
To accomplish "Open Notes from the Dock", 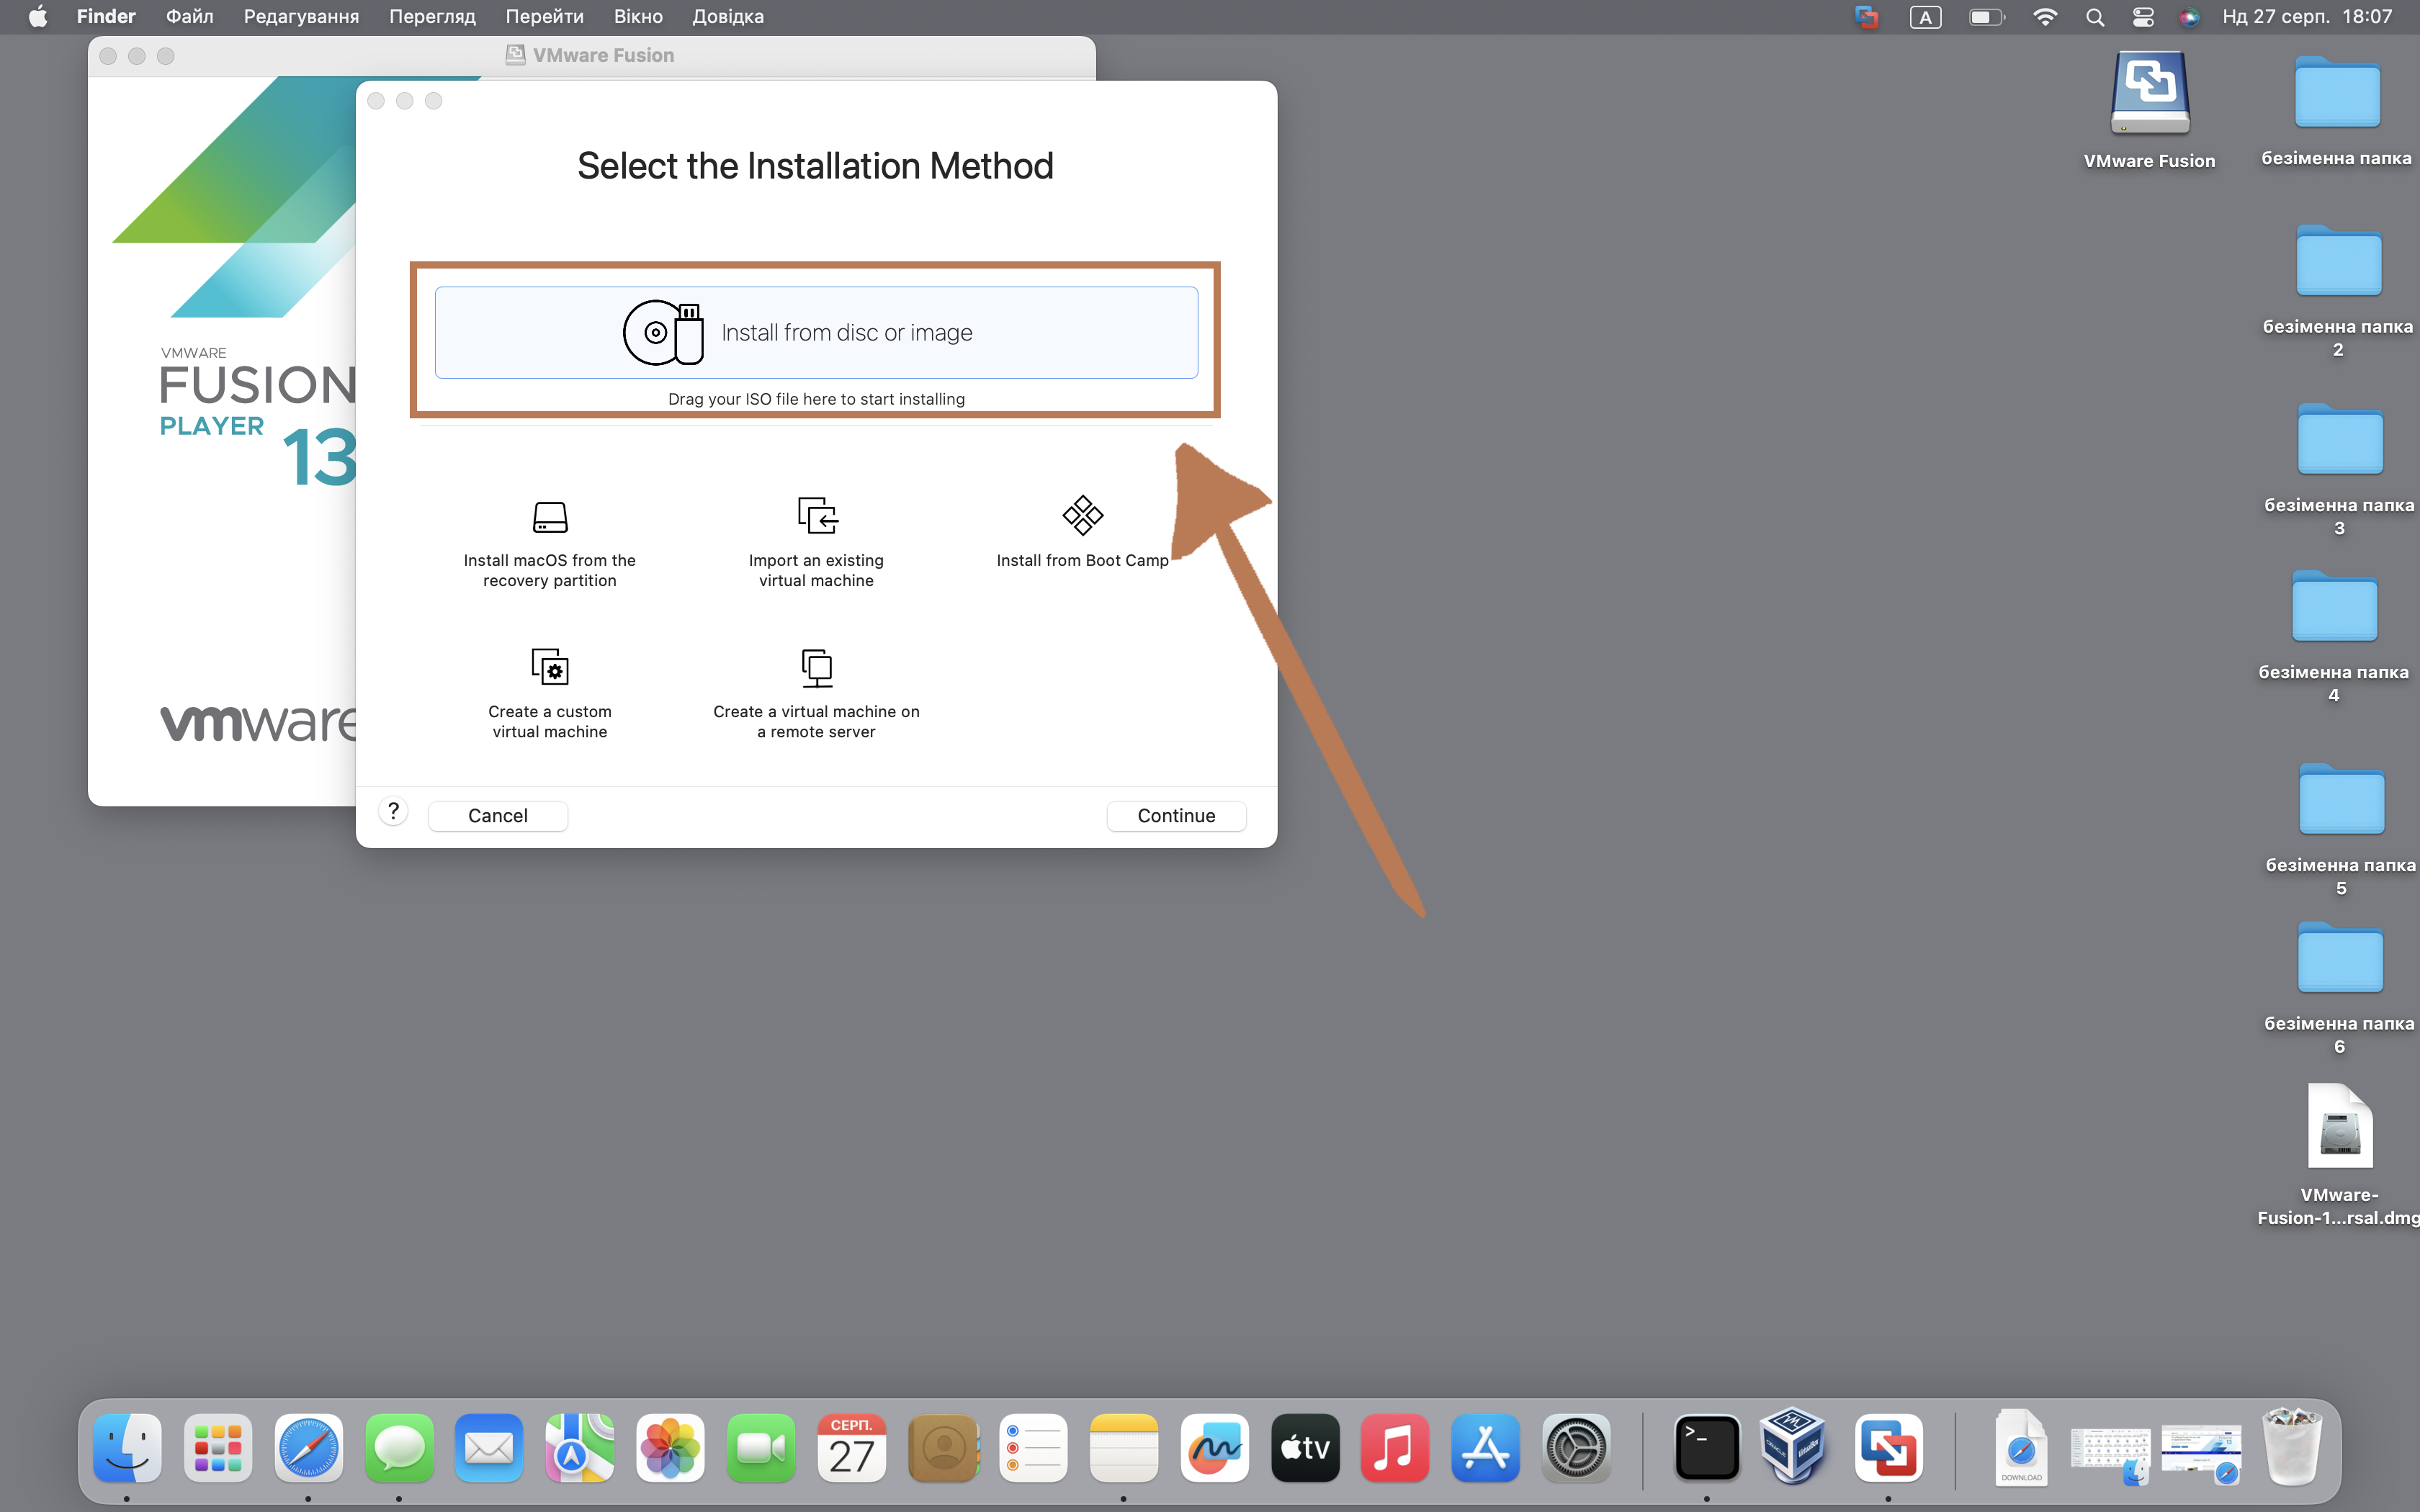I will click(1124, 1447).
